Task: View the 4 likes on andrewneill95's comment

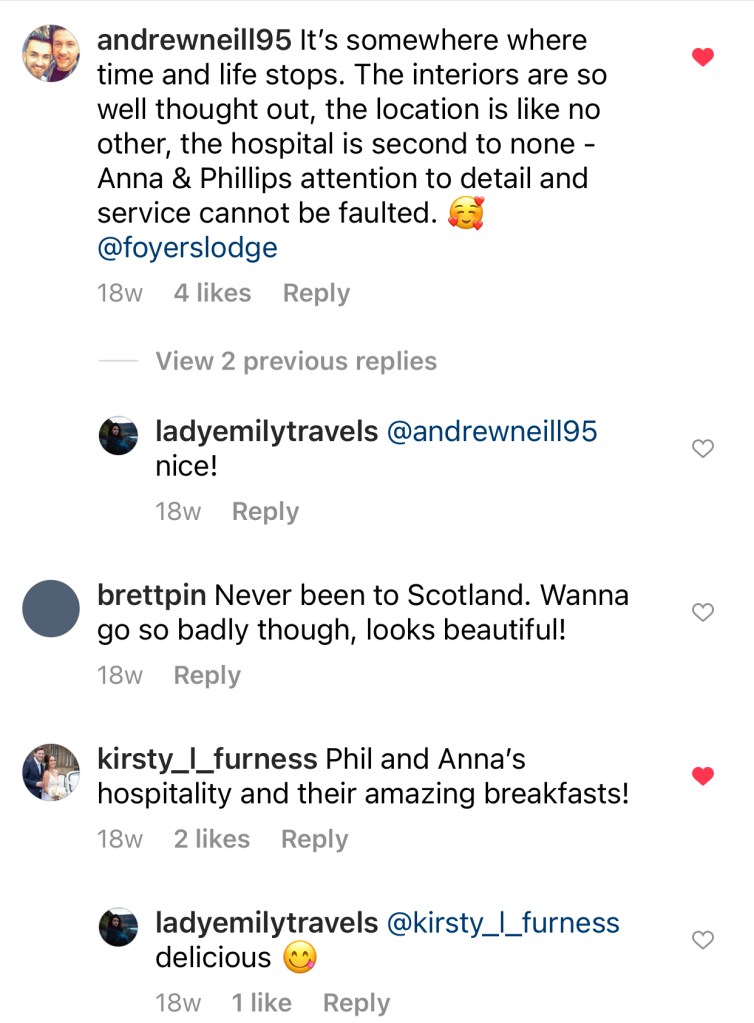Action: coord(212,293)
